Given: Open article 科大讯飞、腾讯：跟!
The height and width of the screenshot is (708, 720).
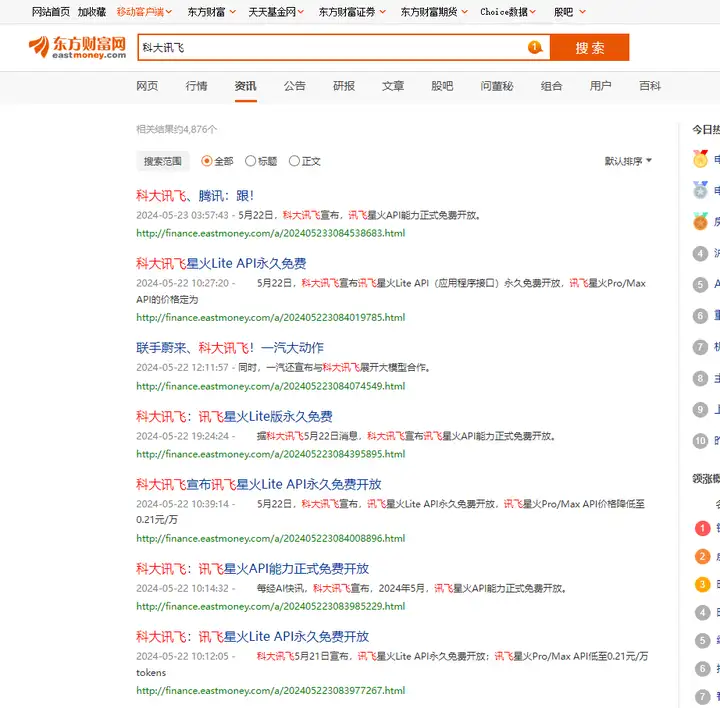Looking at the screenshot, I should (195, 196).
